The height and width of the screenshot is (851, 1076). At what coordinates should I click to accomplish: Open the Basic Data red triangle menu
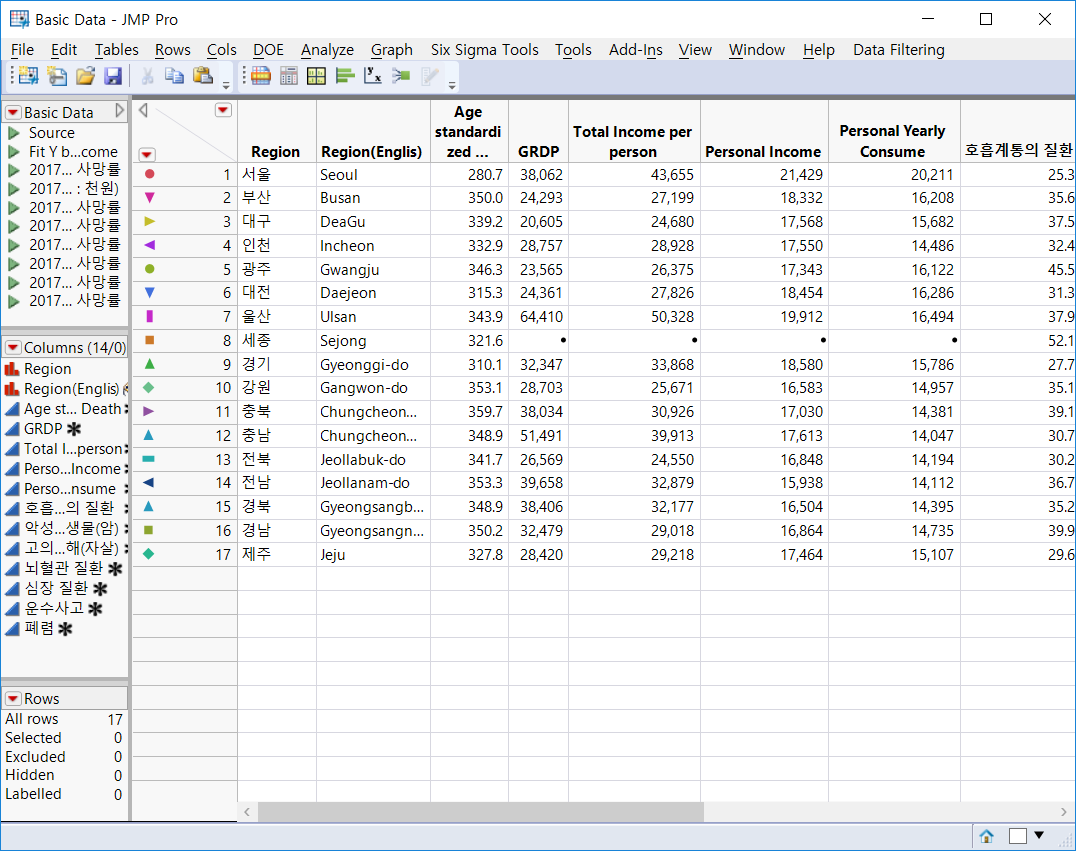(x=13, y=112)
